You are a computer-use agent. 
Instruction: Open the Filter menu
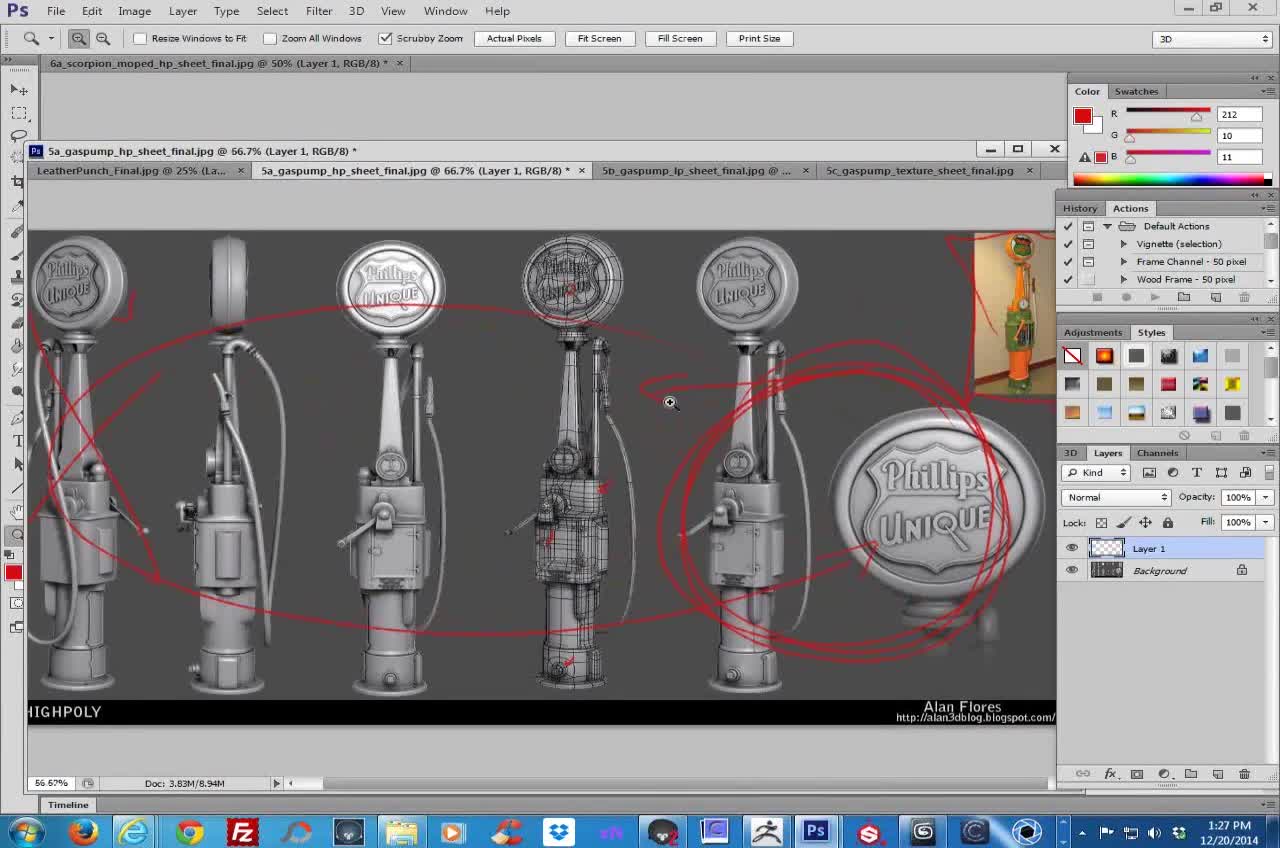click(319, 11)
